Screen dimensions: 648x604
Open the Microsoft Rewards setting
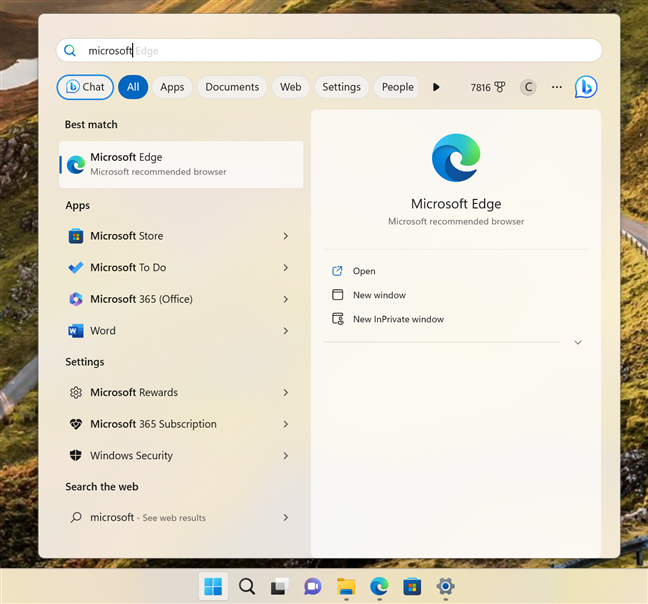tap(179, 392)
